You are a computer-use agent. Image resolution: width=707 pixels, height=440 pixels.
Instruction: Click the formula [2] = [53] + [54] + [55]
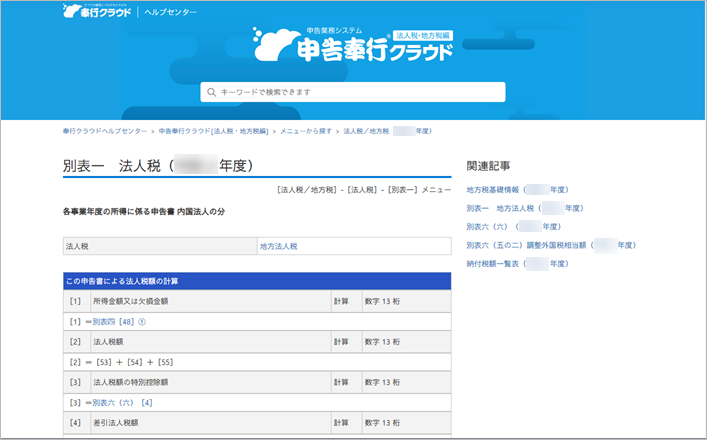pos(121,362)
